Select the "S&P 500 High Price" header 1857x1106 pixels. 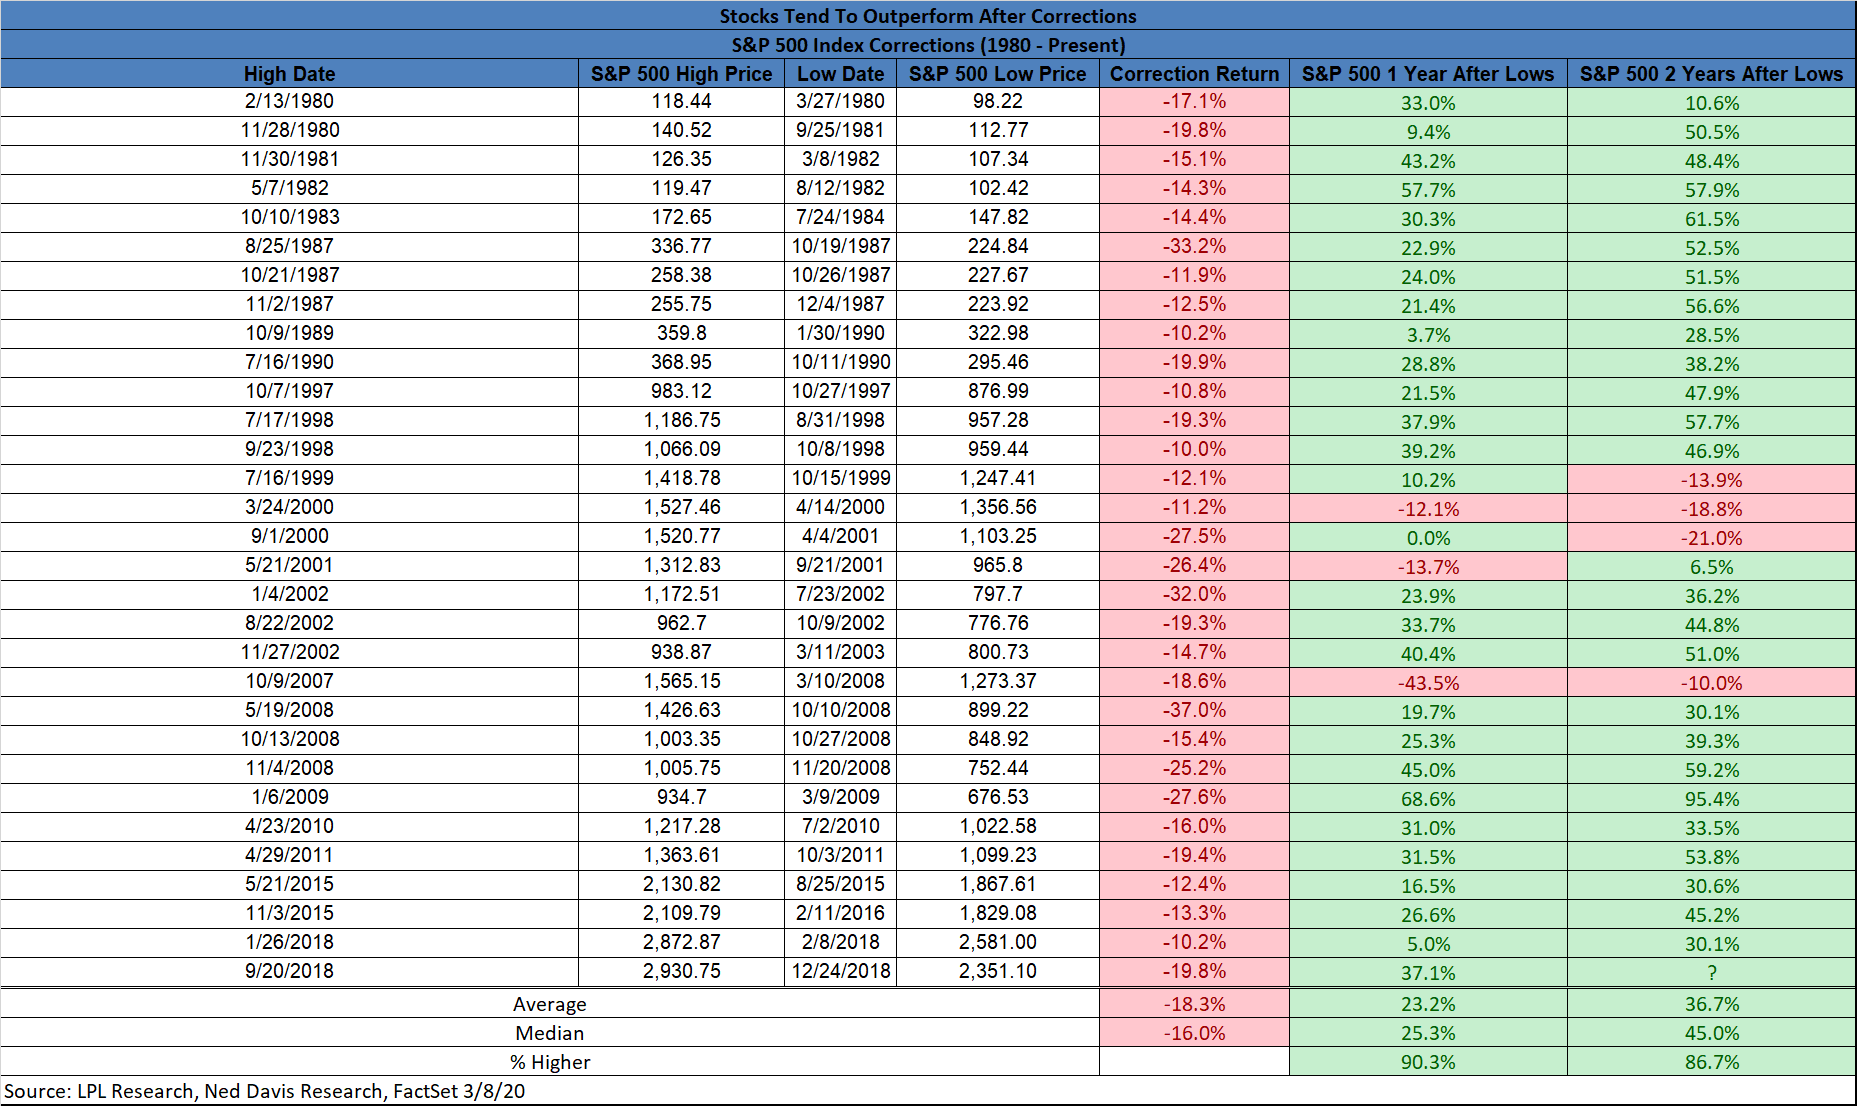point(681,74)
